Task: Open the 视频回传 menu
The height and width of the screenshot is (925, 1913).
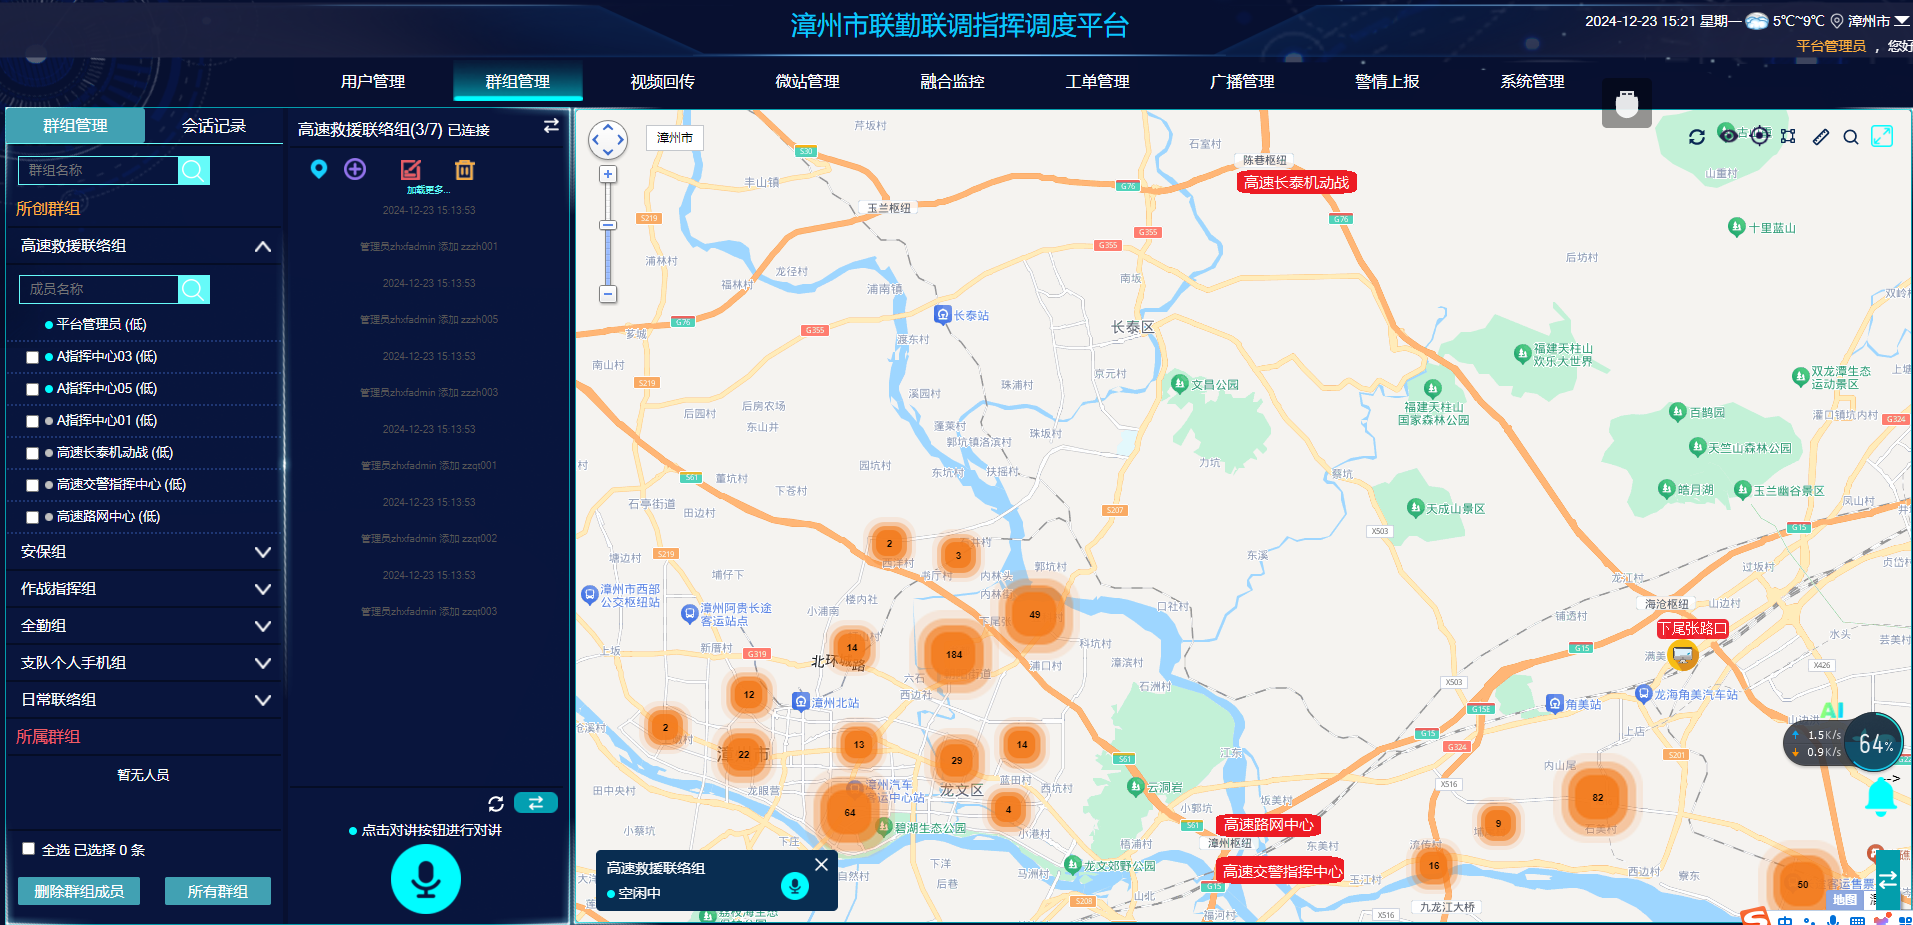Action: tap(662, 81)
